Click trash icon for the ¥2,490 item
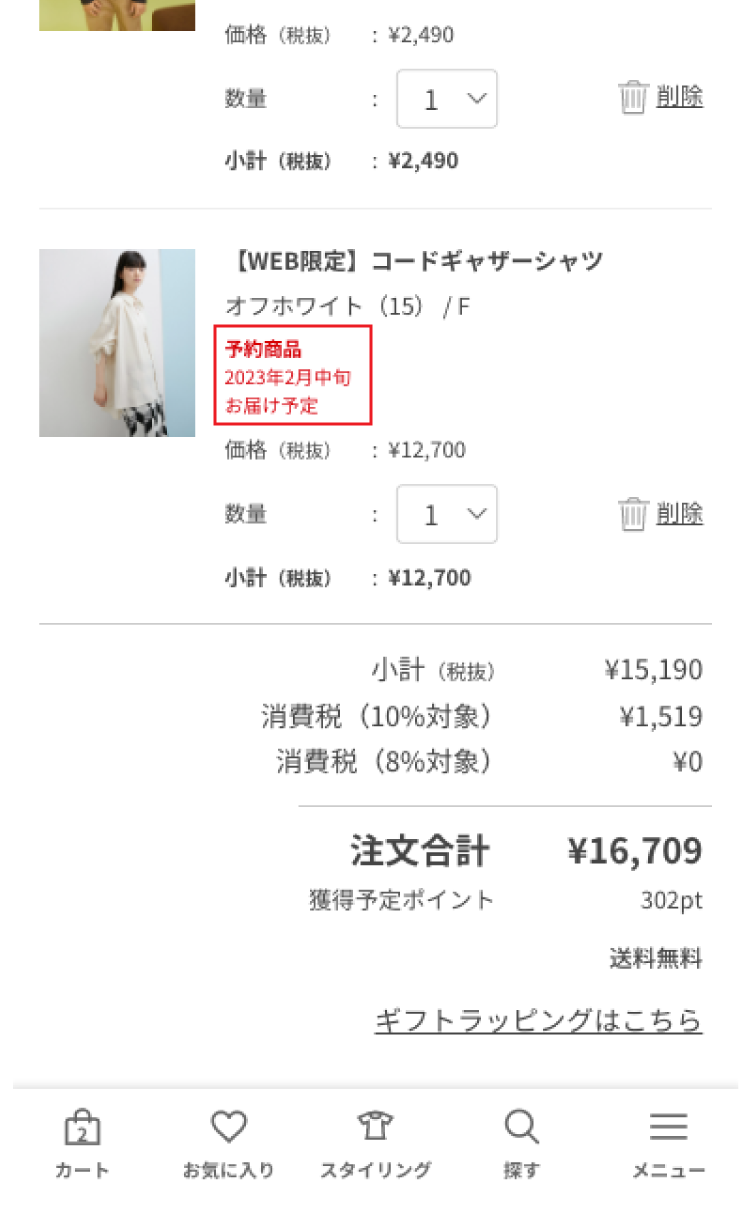Viewport: 750px width, 1218px height. click(633, 98)
